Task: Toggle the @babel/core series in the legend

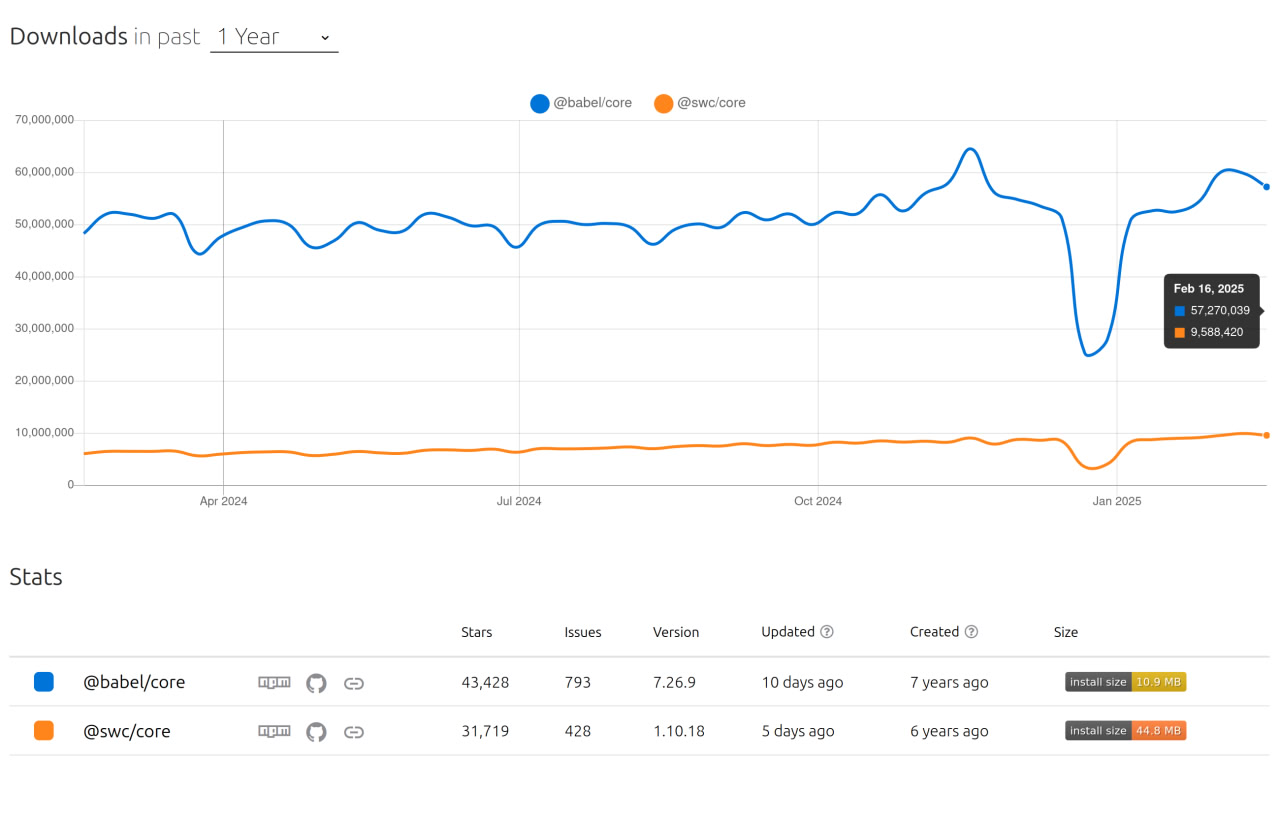Action: (580, 102)
